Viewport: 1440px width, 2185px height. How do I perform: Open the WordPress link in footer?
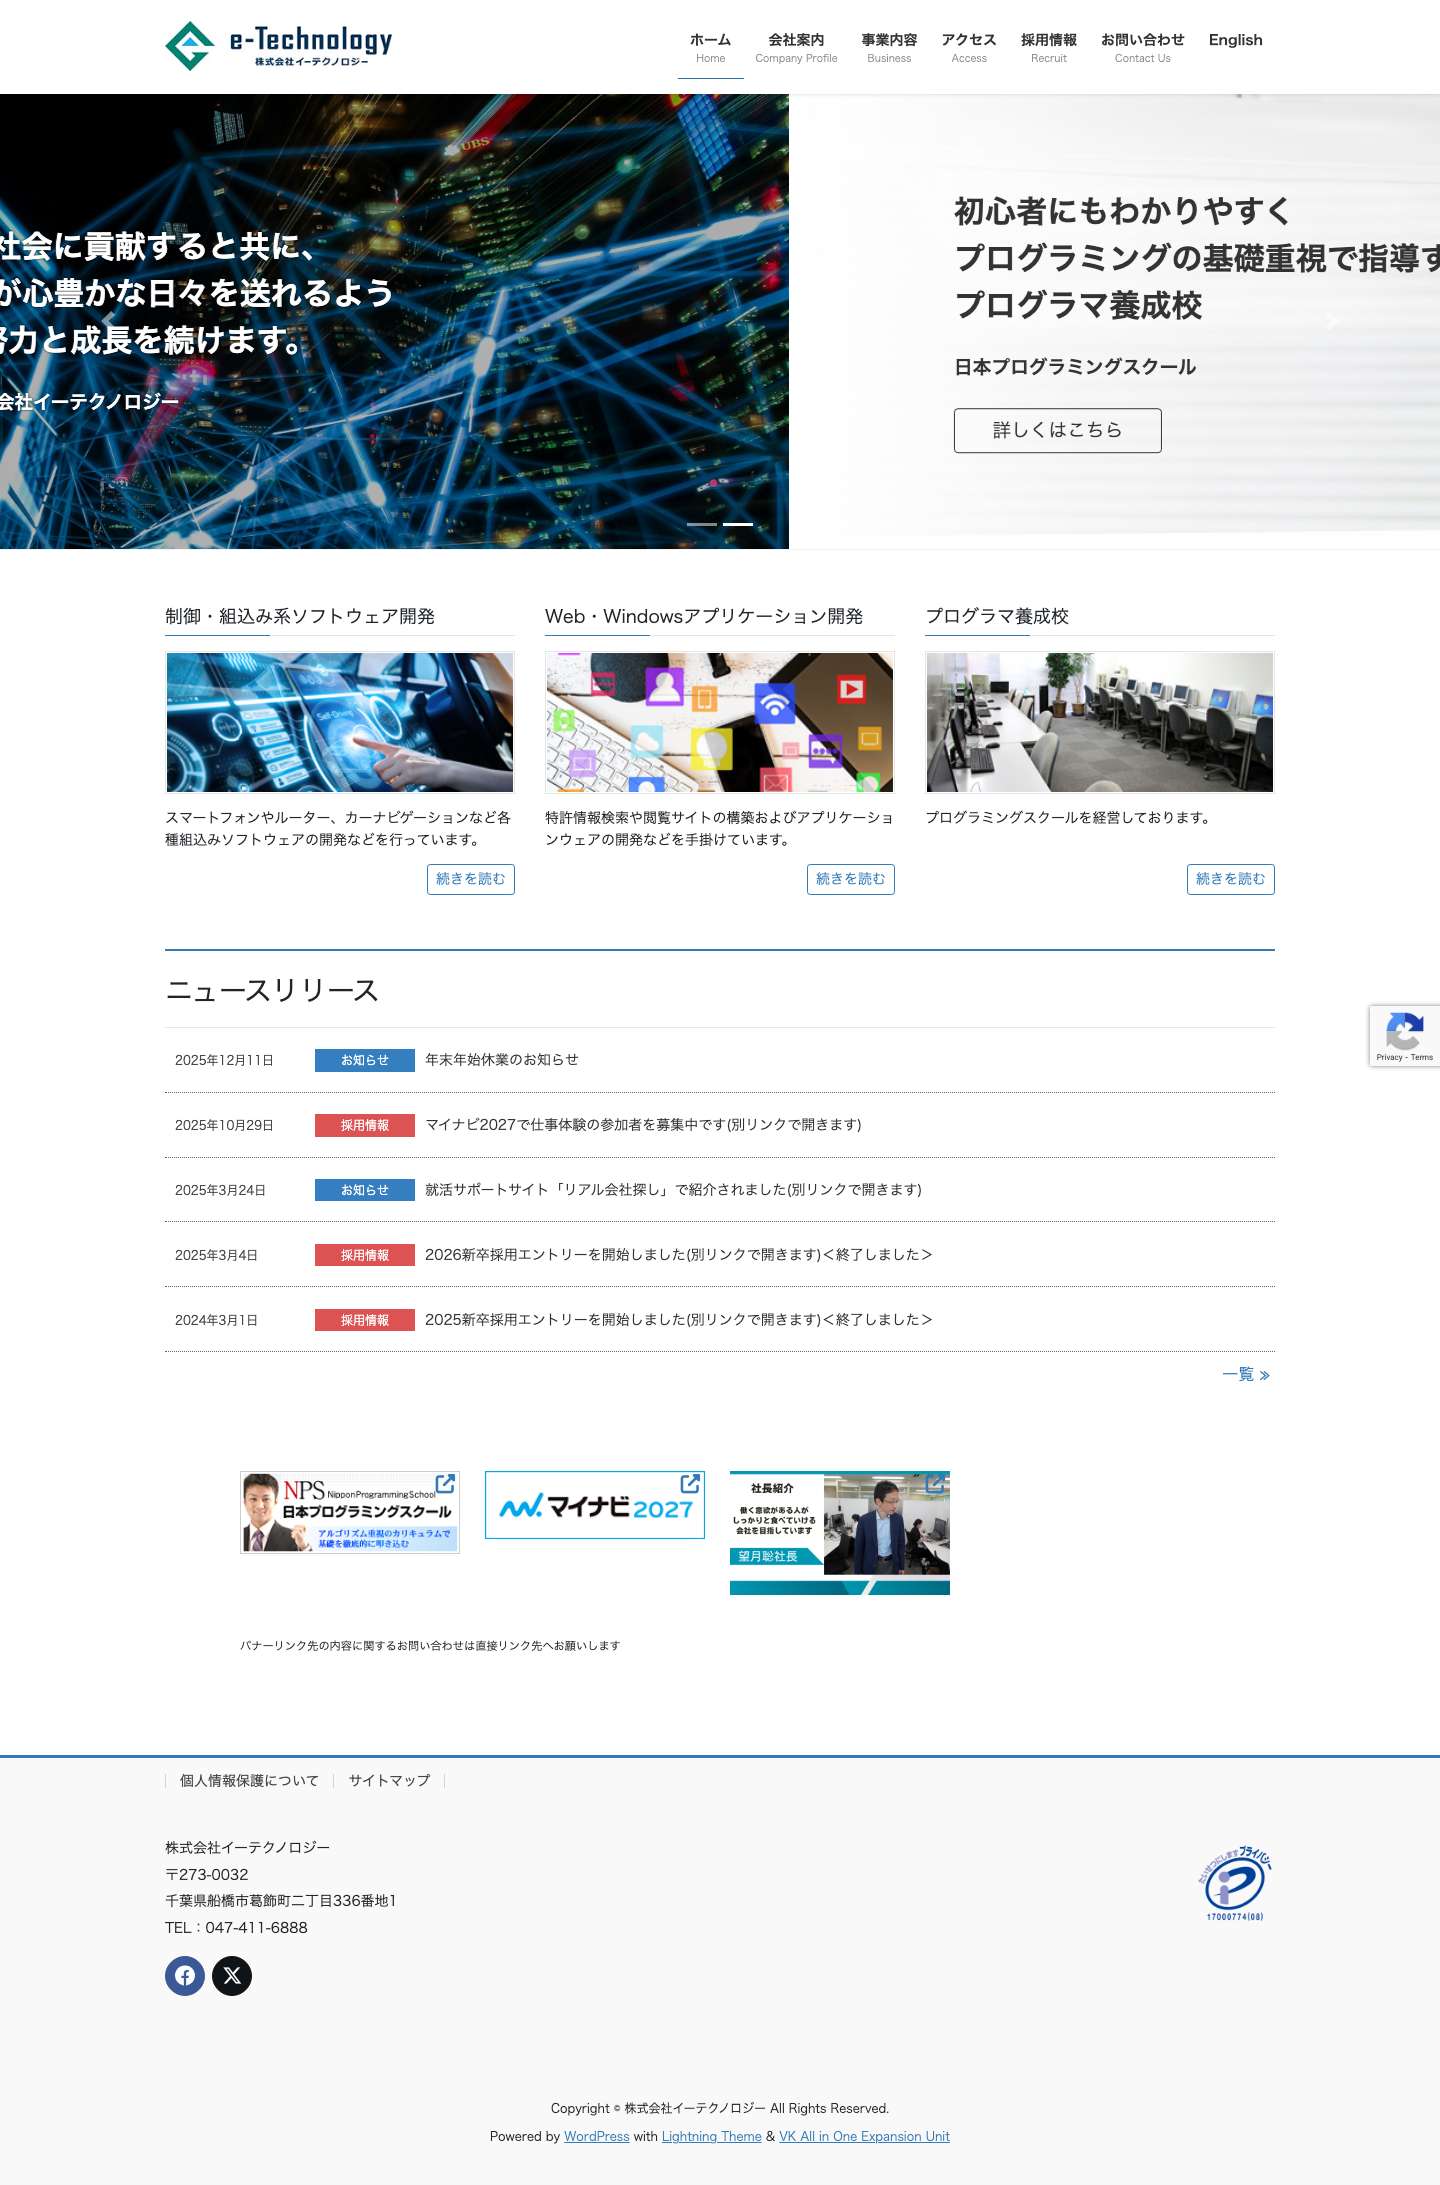point(597,2136)
